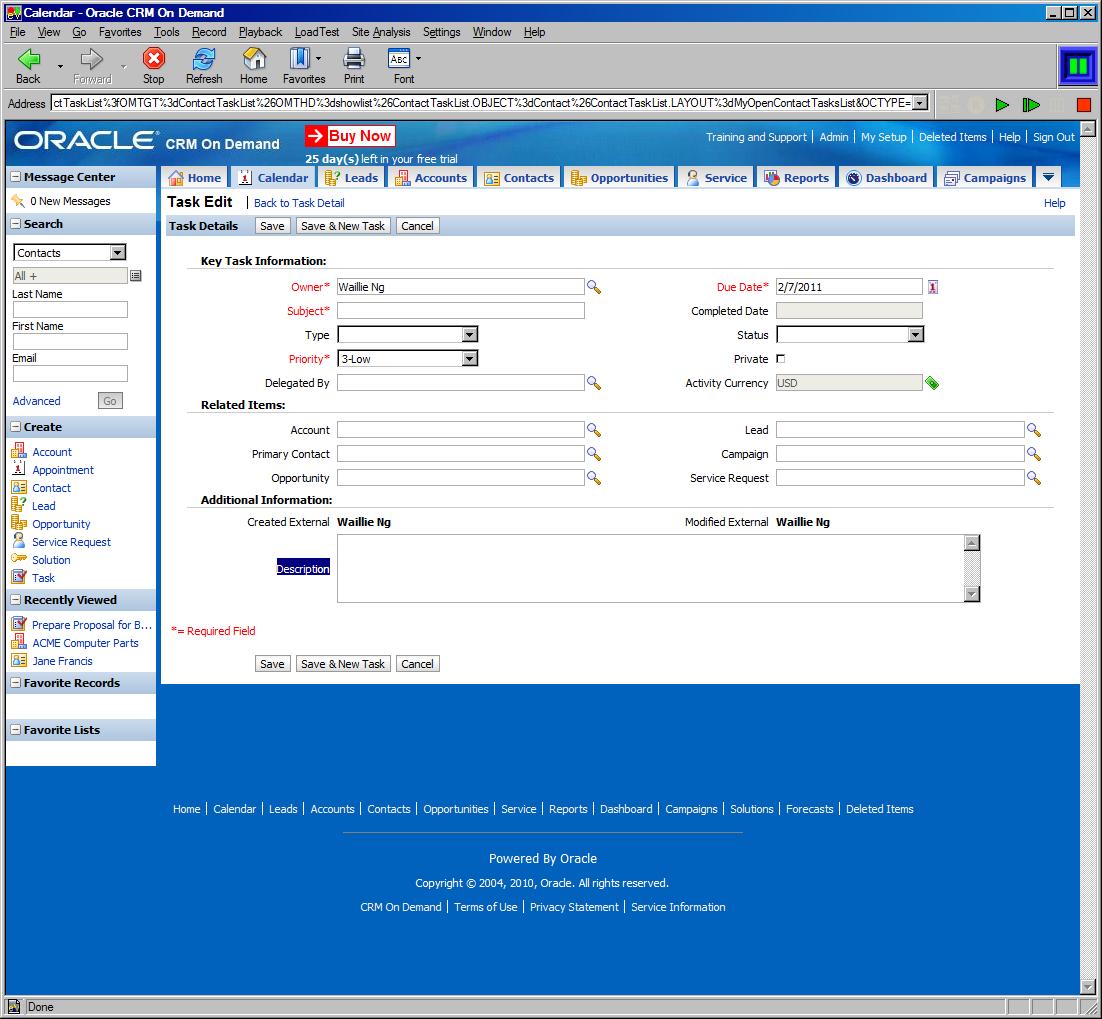1102x1019 pixels.
Task: Click the Sign Out link
Action: click(1053, 137)
